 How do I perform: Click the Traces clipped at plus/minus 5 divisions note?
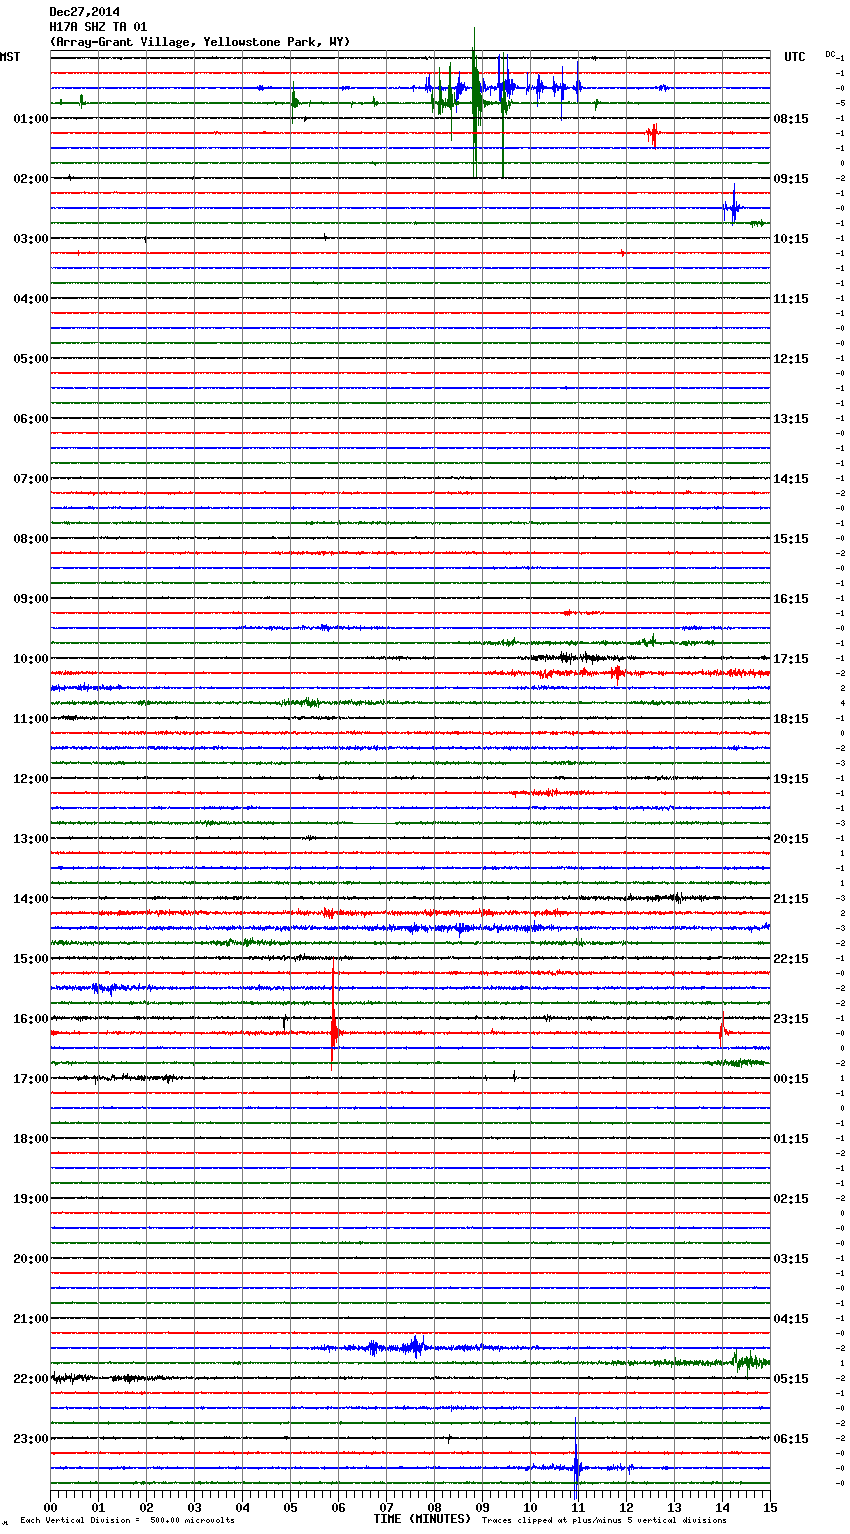pyautogui.click(x=604, y=1521)
